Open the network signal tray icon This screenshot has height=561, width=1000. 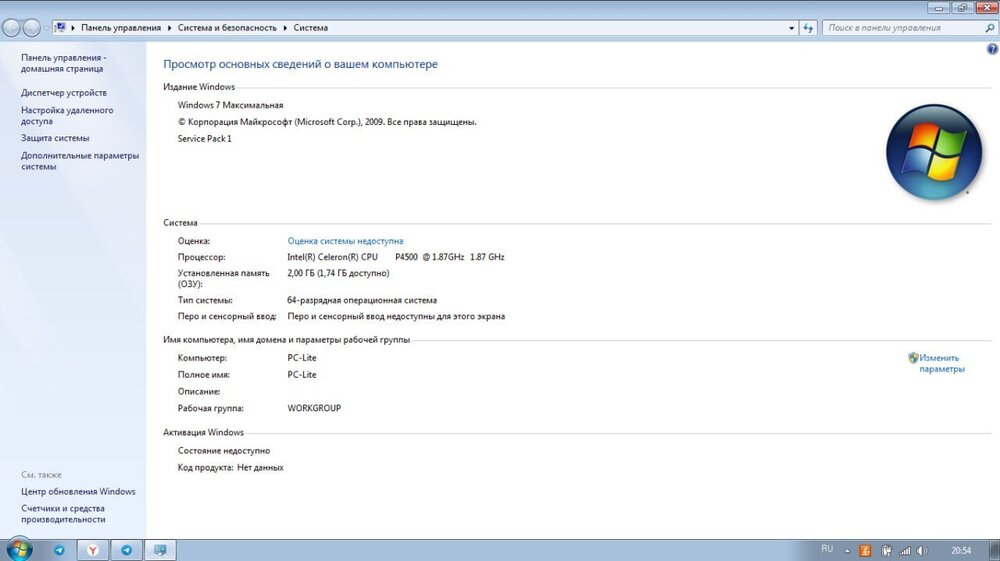click(x=904, y=551)
